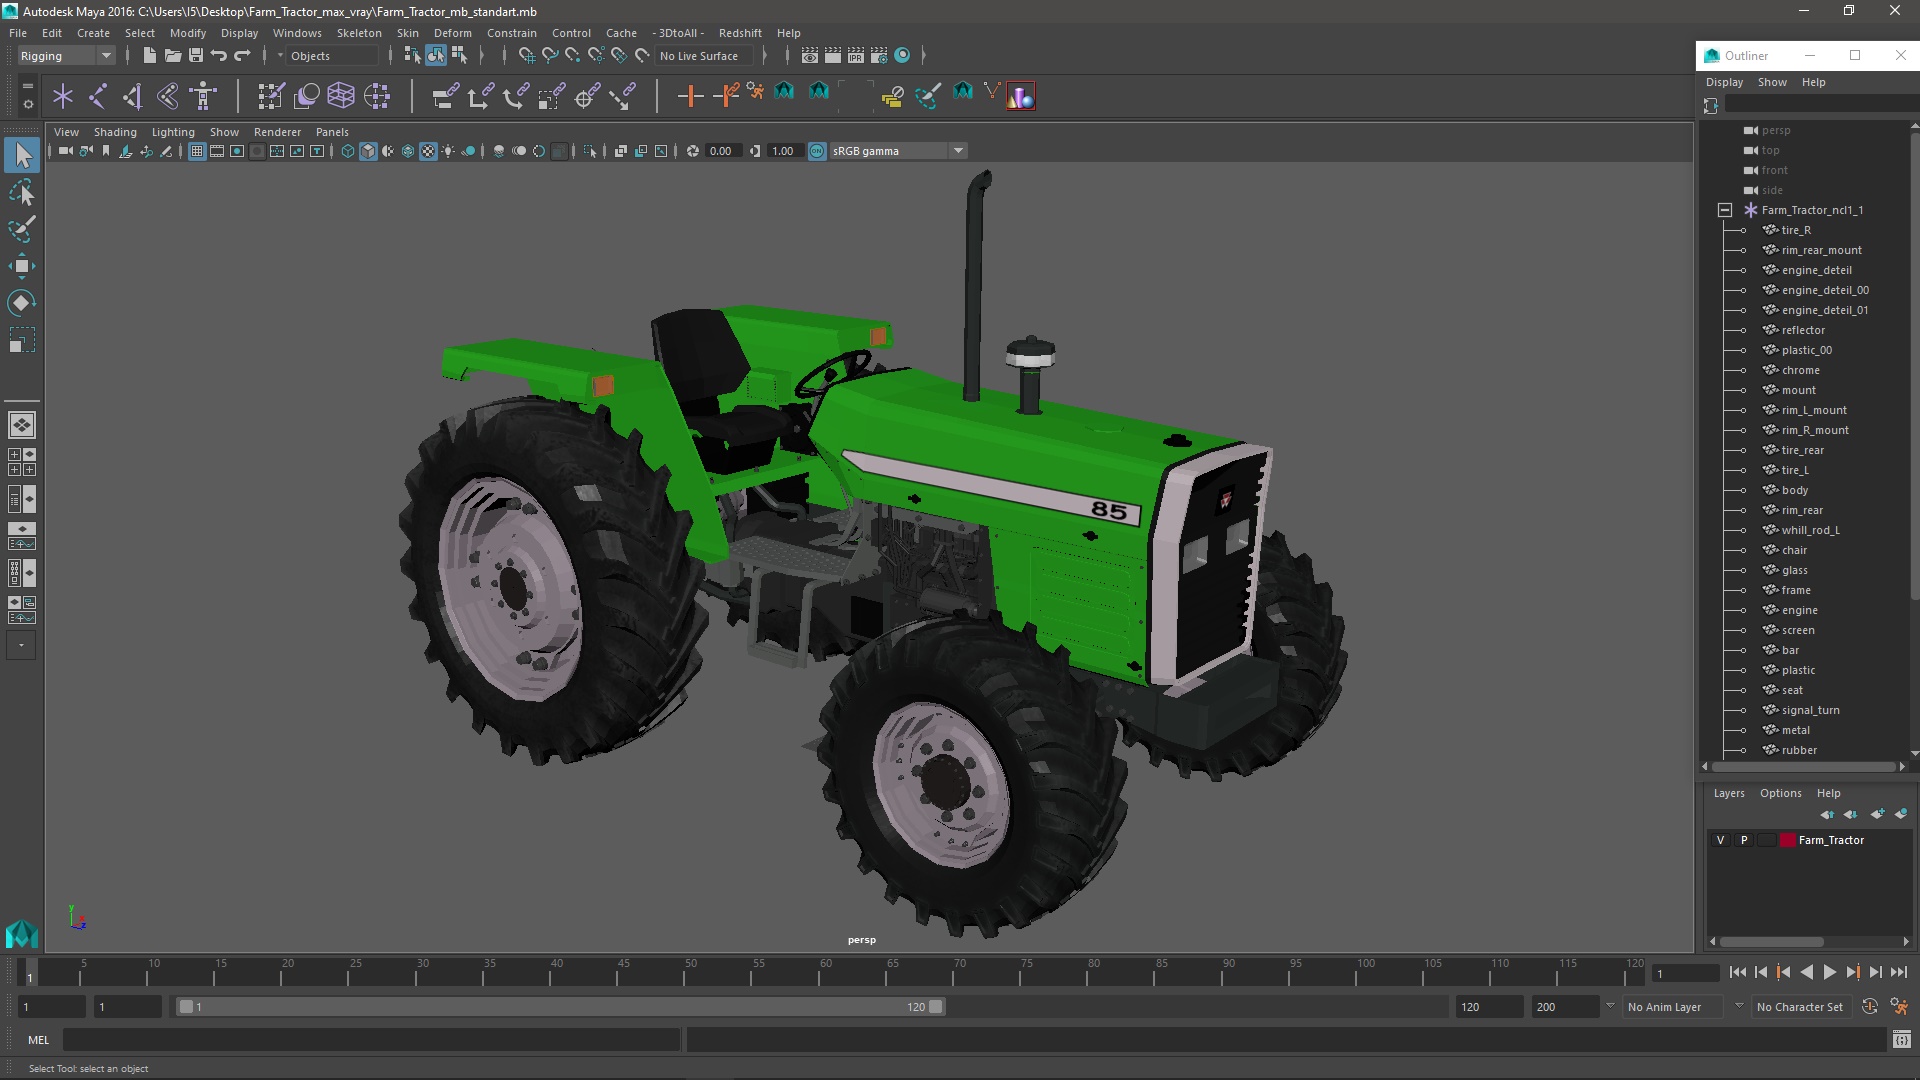Click Play Forwards button

point(1829,972)
